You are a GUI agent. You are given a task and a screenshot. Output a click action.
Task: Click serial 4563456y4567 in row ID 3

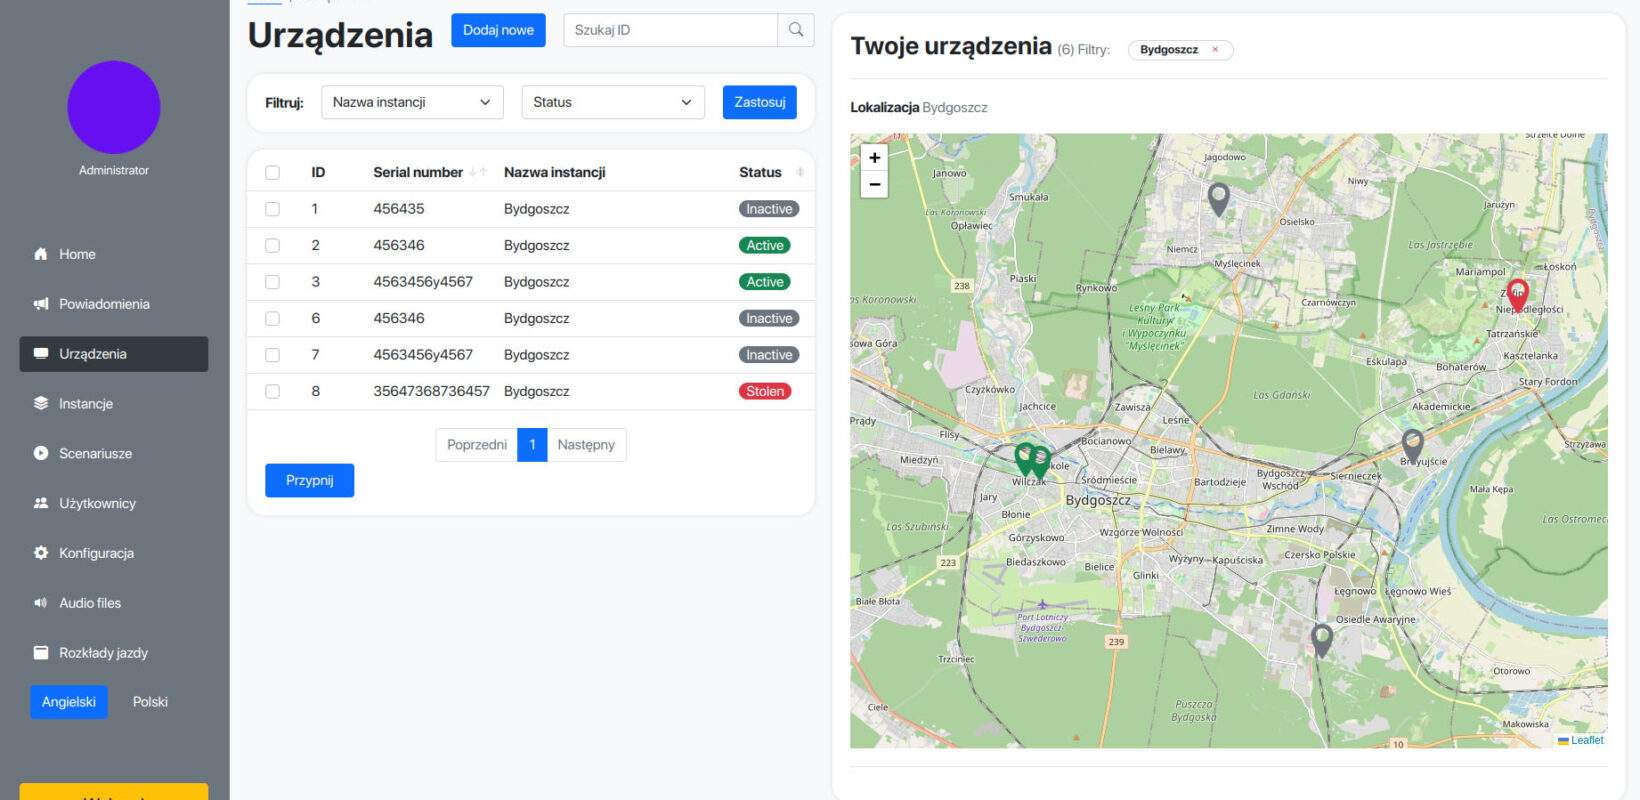click(x=423, y=282)
